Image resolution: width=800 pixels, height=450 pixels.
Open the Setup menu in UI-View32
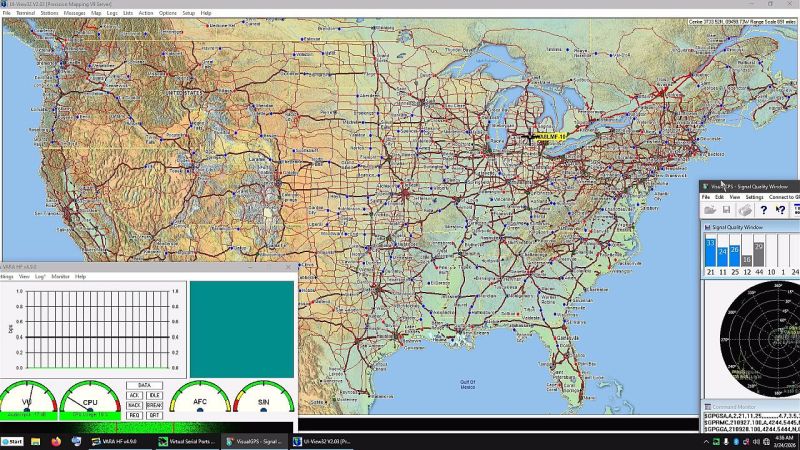pyautogui.click(x=189, y=13)
